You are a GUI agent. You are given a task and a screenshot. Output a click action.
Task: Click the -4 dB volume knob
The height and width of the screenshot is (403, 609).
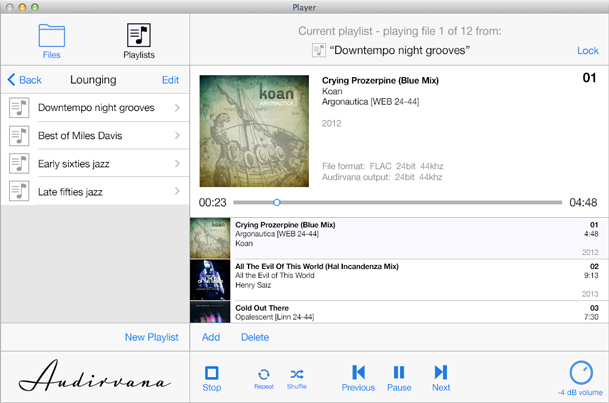581,372
